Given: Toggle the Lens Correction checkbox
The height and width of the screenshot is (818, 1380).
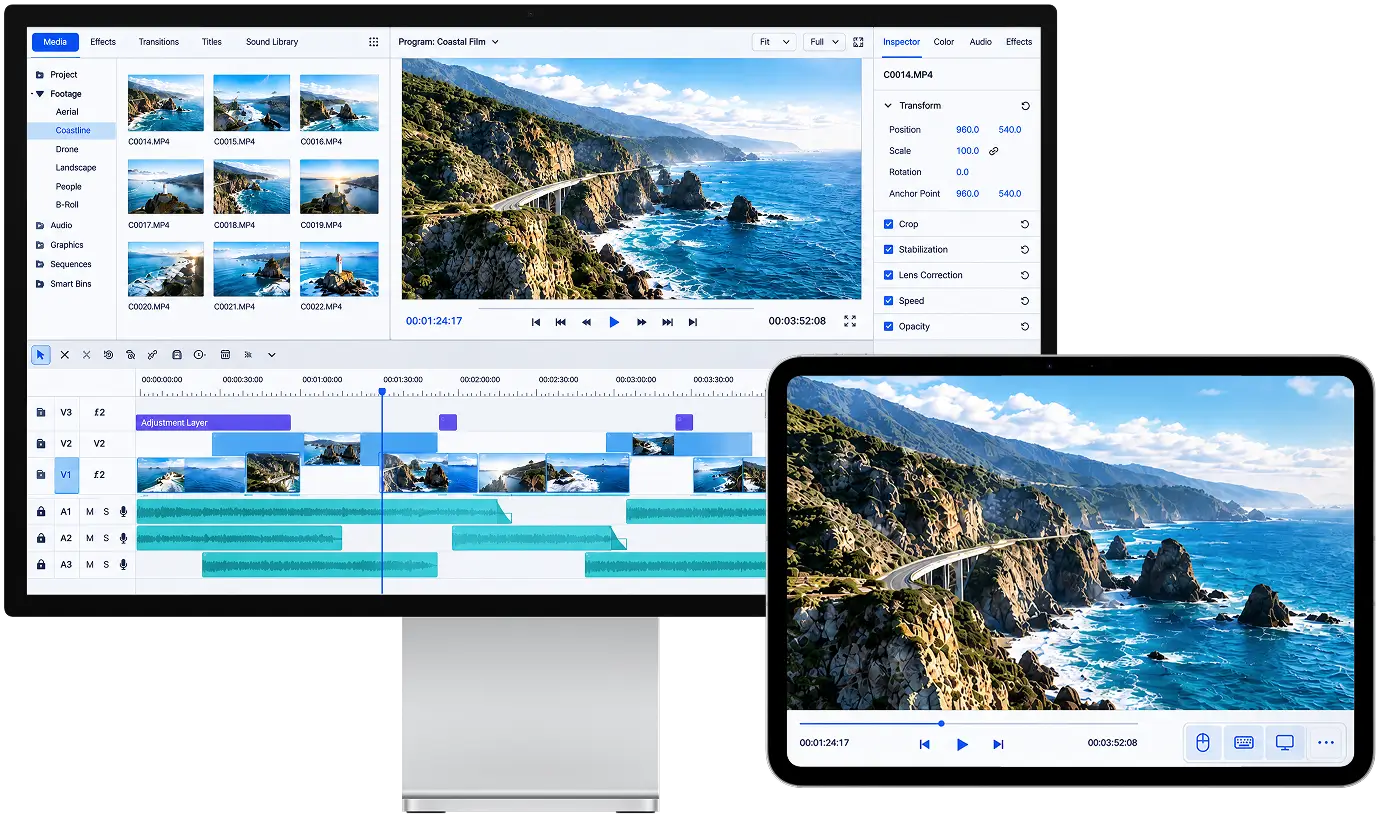Looking at the screenshot, I should (889, 275).
